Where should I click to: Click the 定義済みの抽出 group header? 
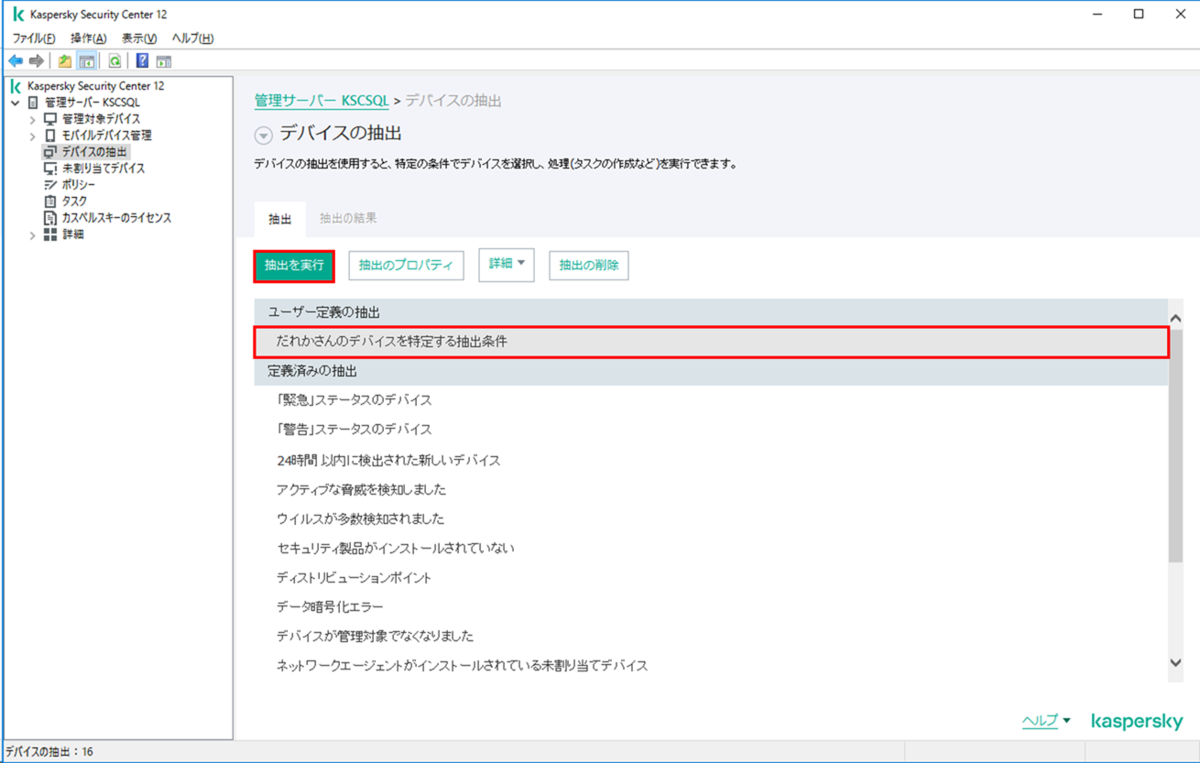711,371
